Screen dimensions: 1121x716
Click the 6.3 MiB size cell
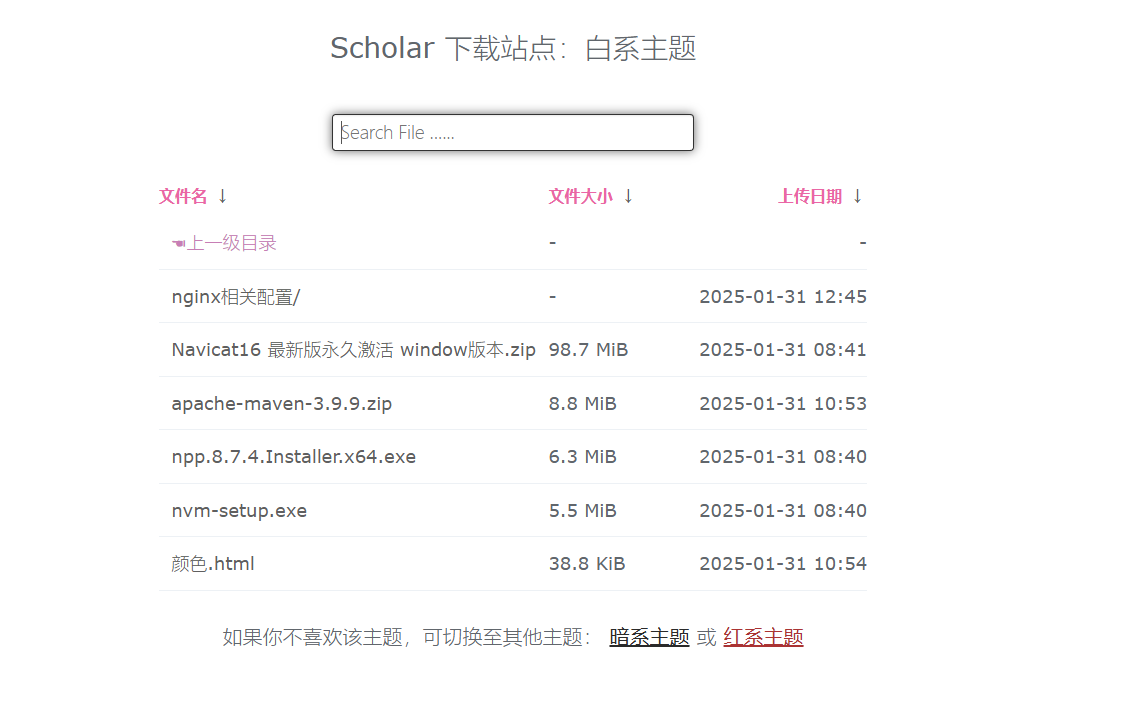click(x=583, y=457)
